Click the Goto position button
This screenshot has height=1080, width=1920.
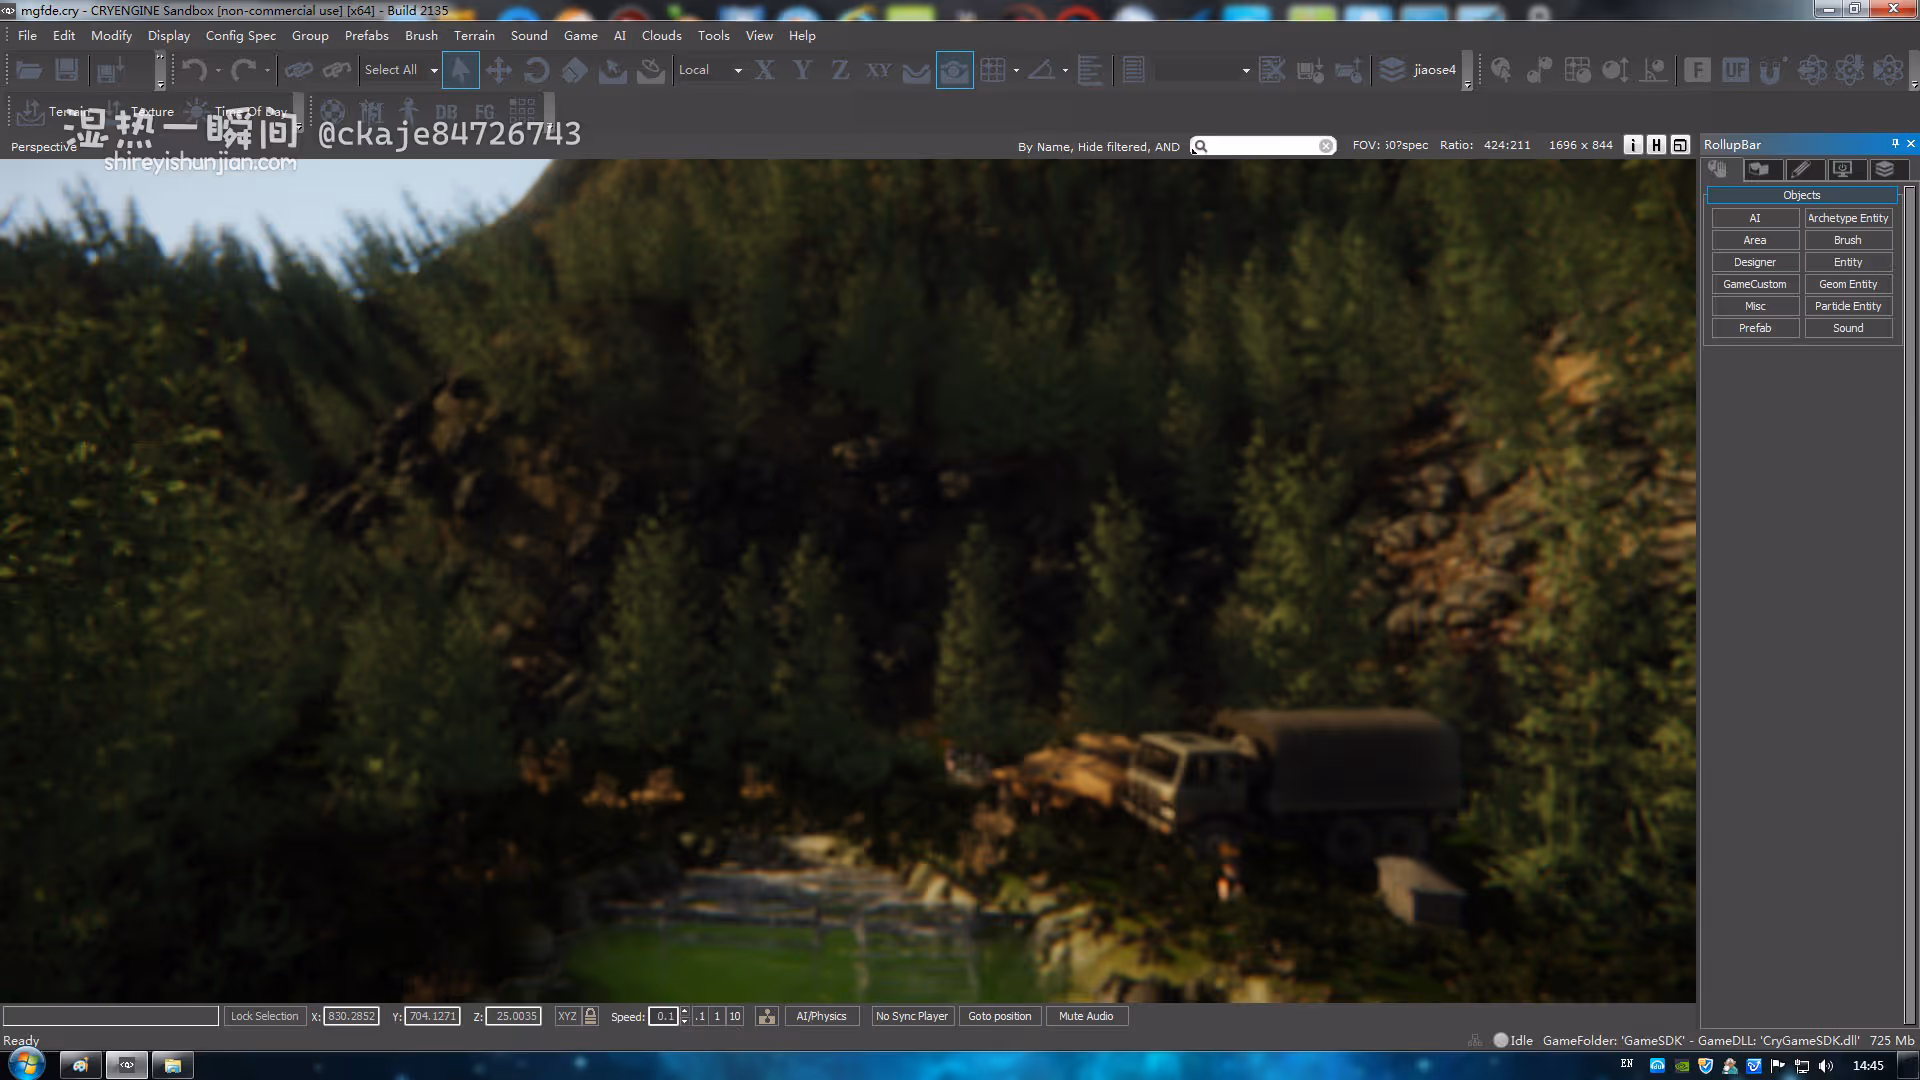(1000, 1016)
